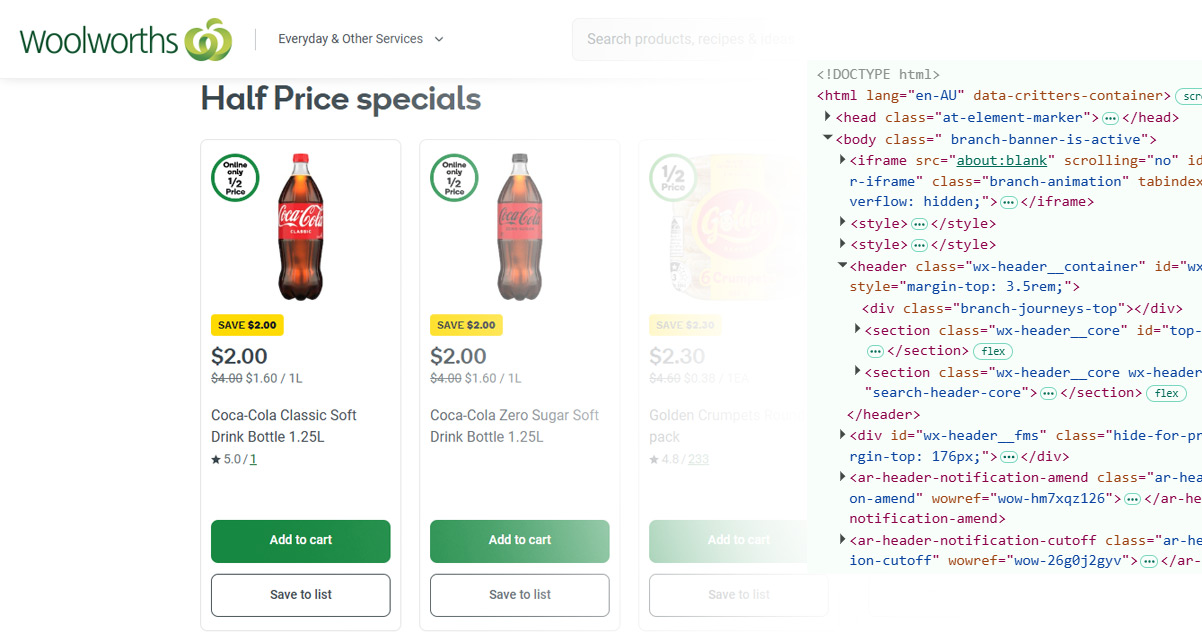Click half price badge on Coca-Cola Zero Sugar
This screenshot has width=1202, height=634.
point(454,178)
